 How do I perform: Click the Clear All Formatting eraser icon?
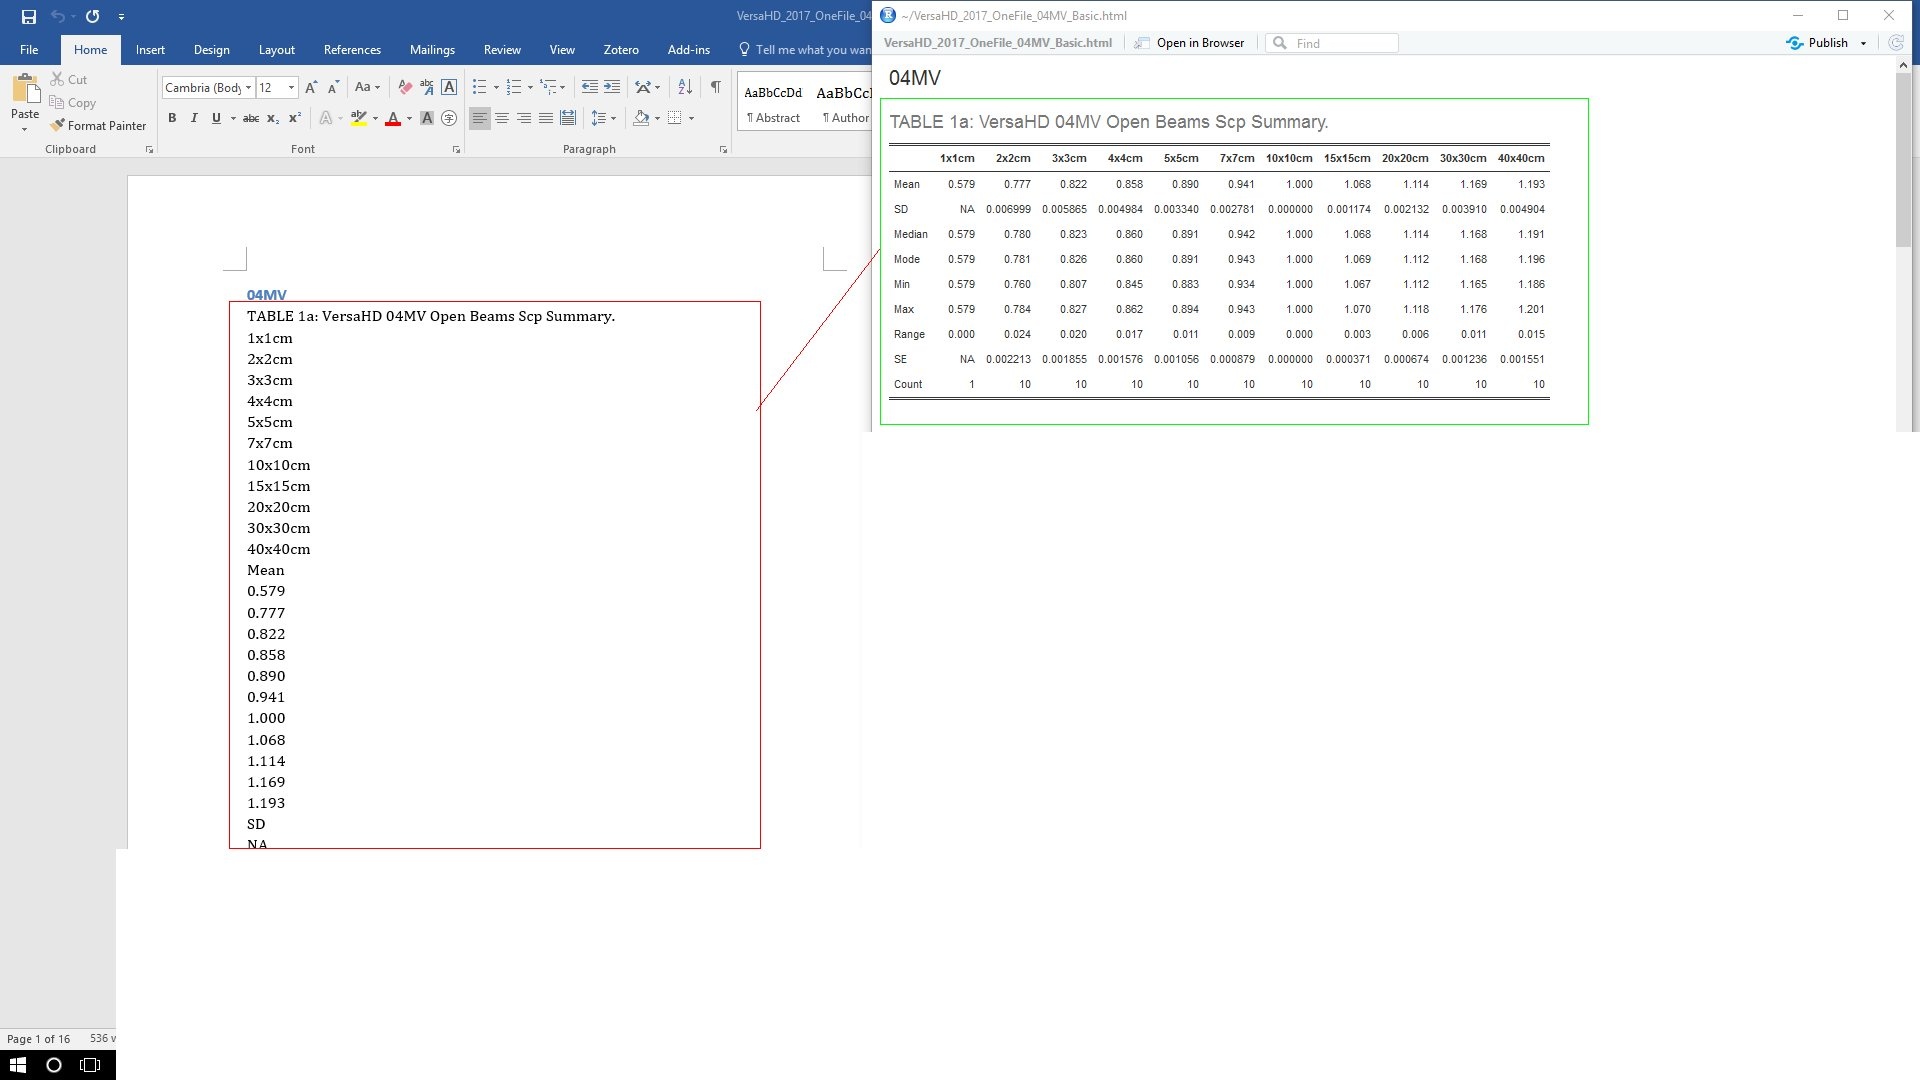point(404,87)
